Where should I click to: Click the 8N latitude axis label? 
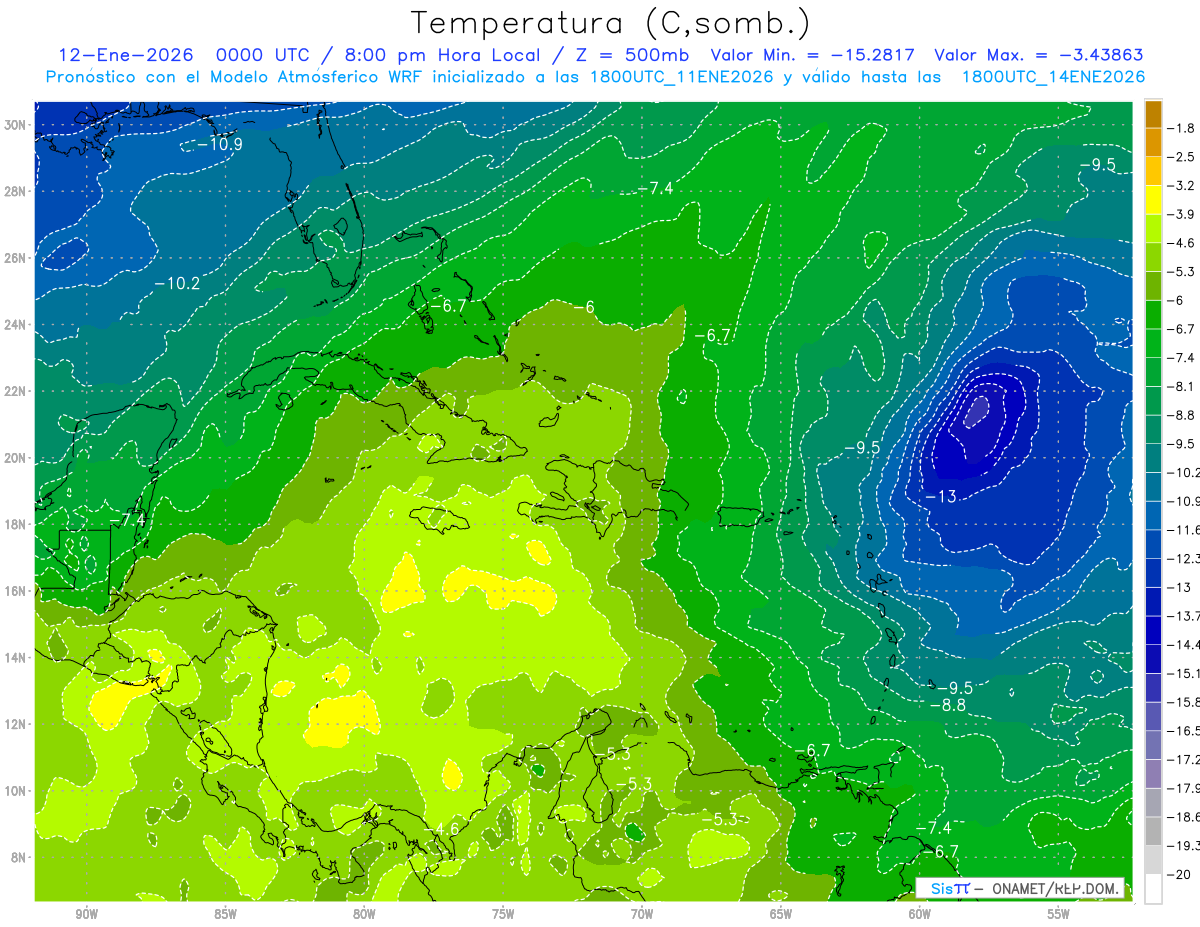point(20,858)
